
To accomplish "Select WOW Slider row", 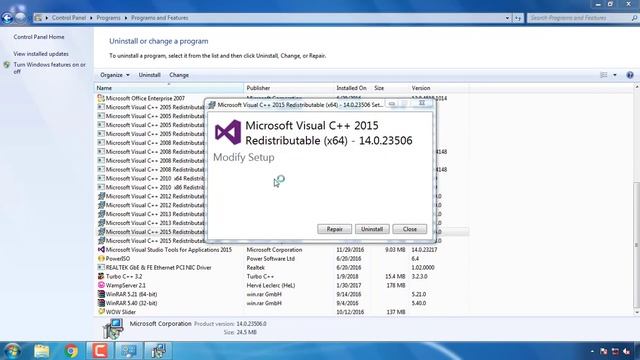I will coord(282,312).
